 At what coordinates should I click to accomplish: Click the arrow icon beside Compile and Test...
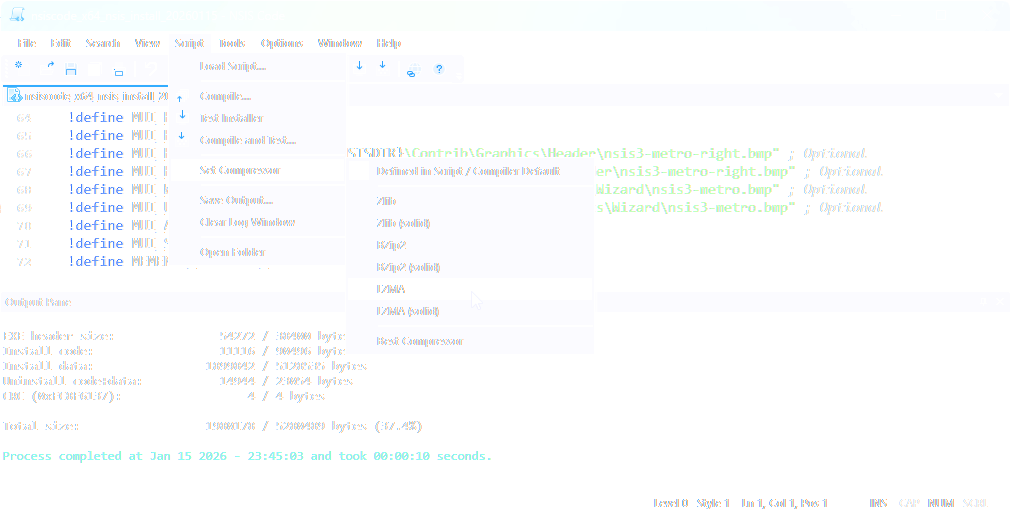182,135
